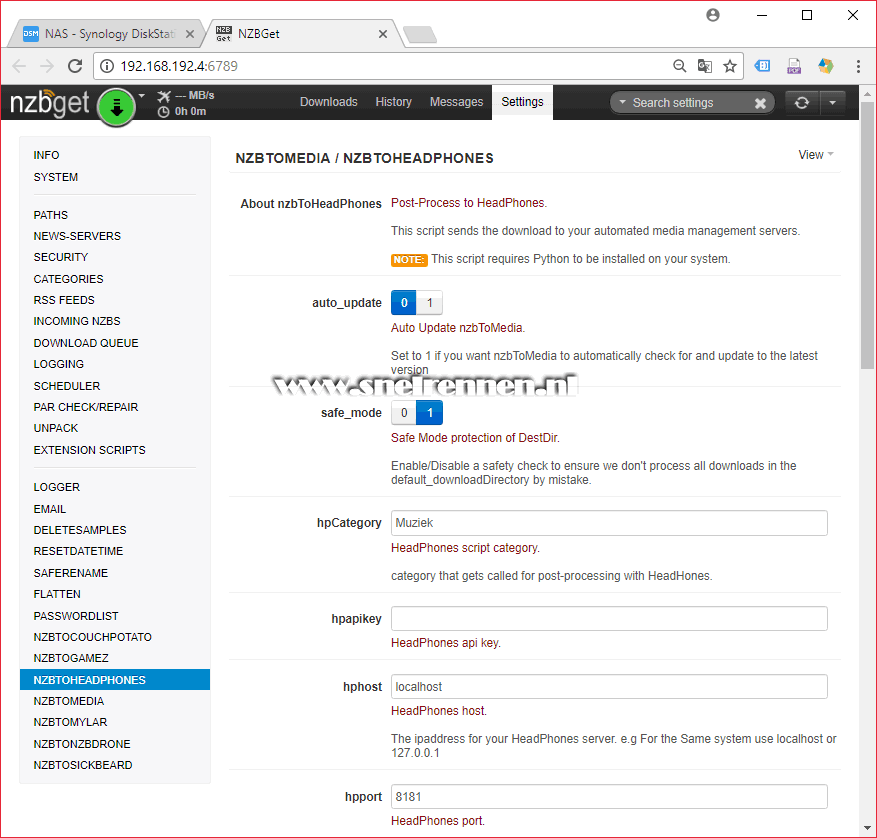Open RESETDATETIME script settings
Image resolution: width=877 pixels, height=838 pixels.
[x=78, y=552]
